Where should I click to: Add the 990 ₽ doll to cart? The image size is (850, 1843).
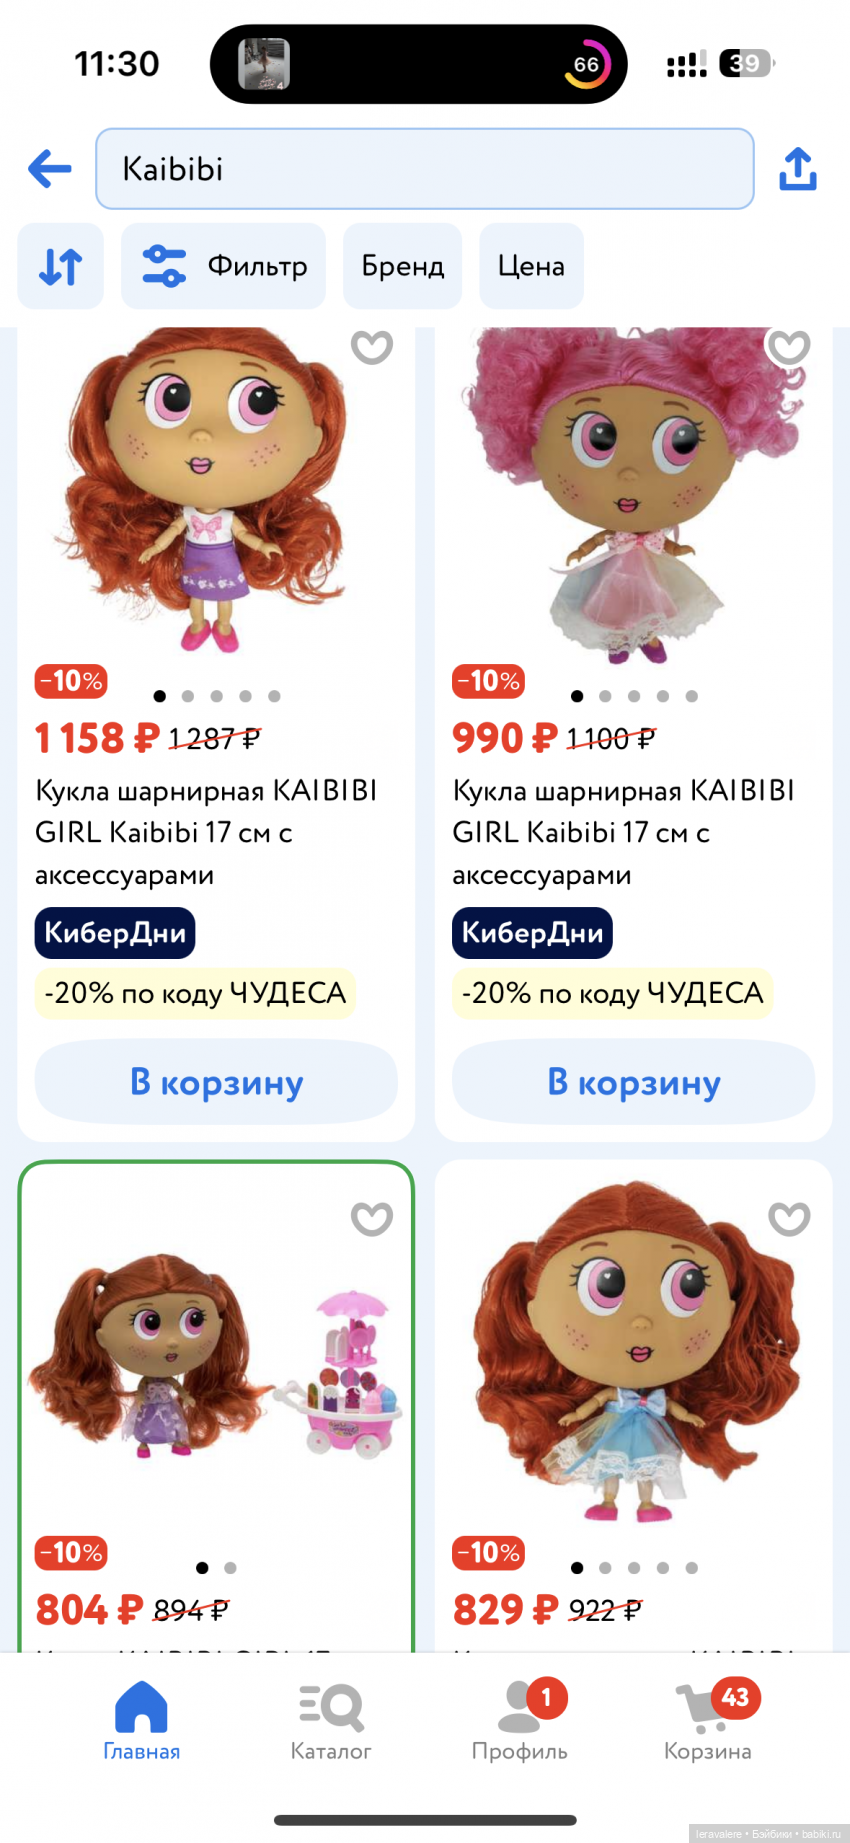coord(633,1082)
